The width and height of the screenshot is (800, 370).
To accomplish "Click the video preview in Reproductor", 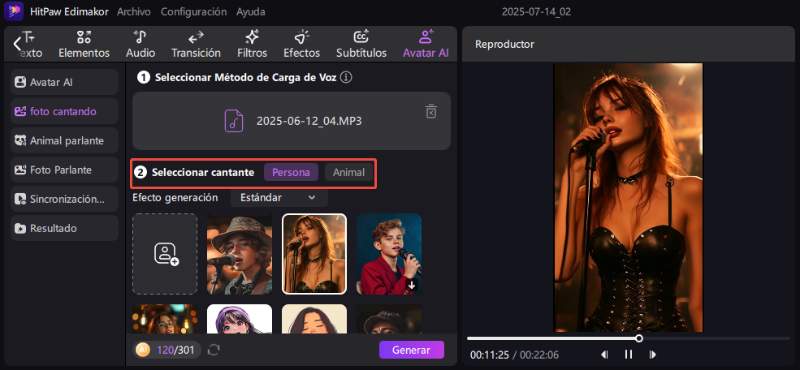I will point(629,198).
